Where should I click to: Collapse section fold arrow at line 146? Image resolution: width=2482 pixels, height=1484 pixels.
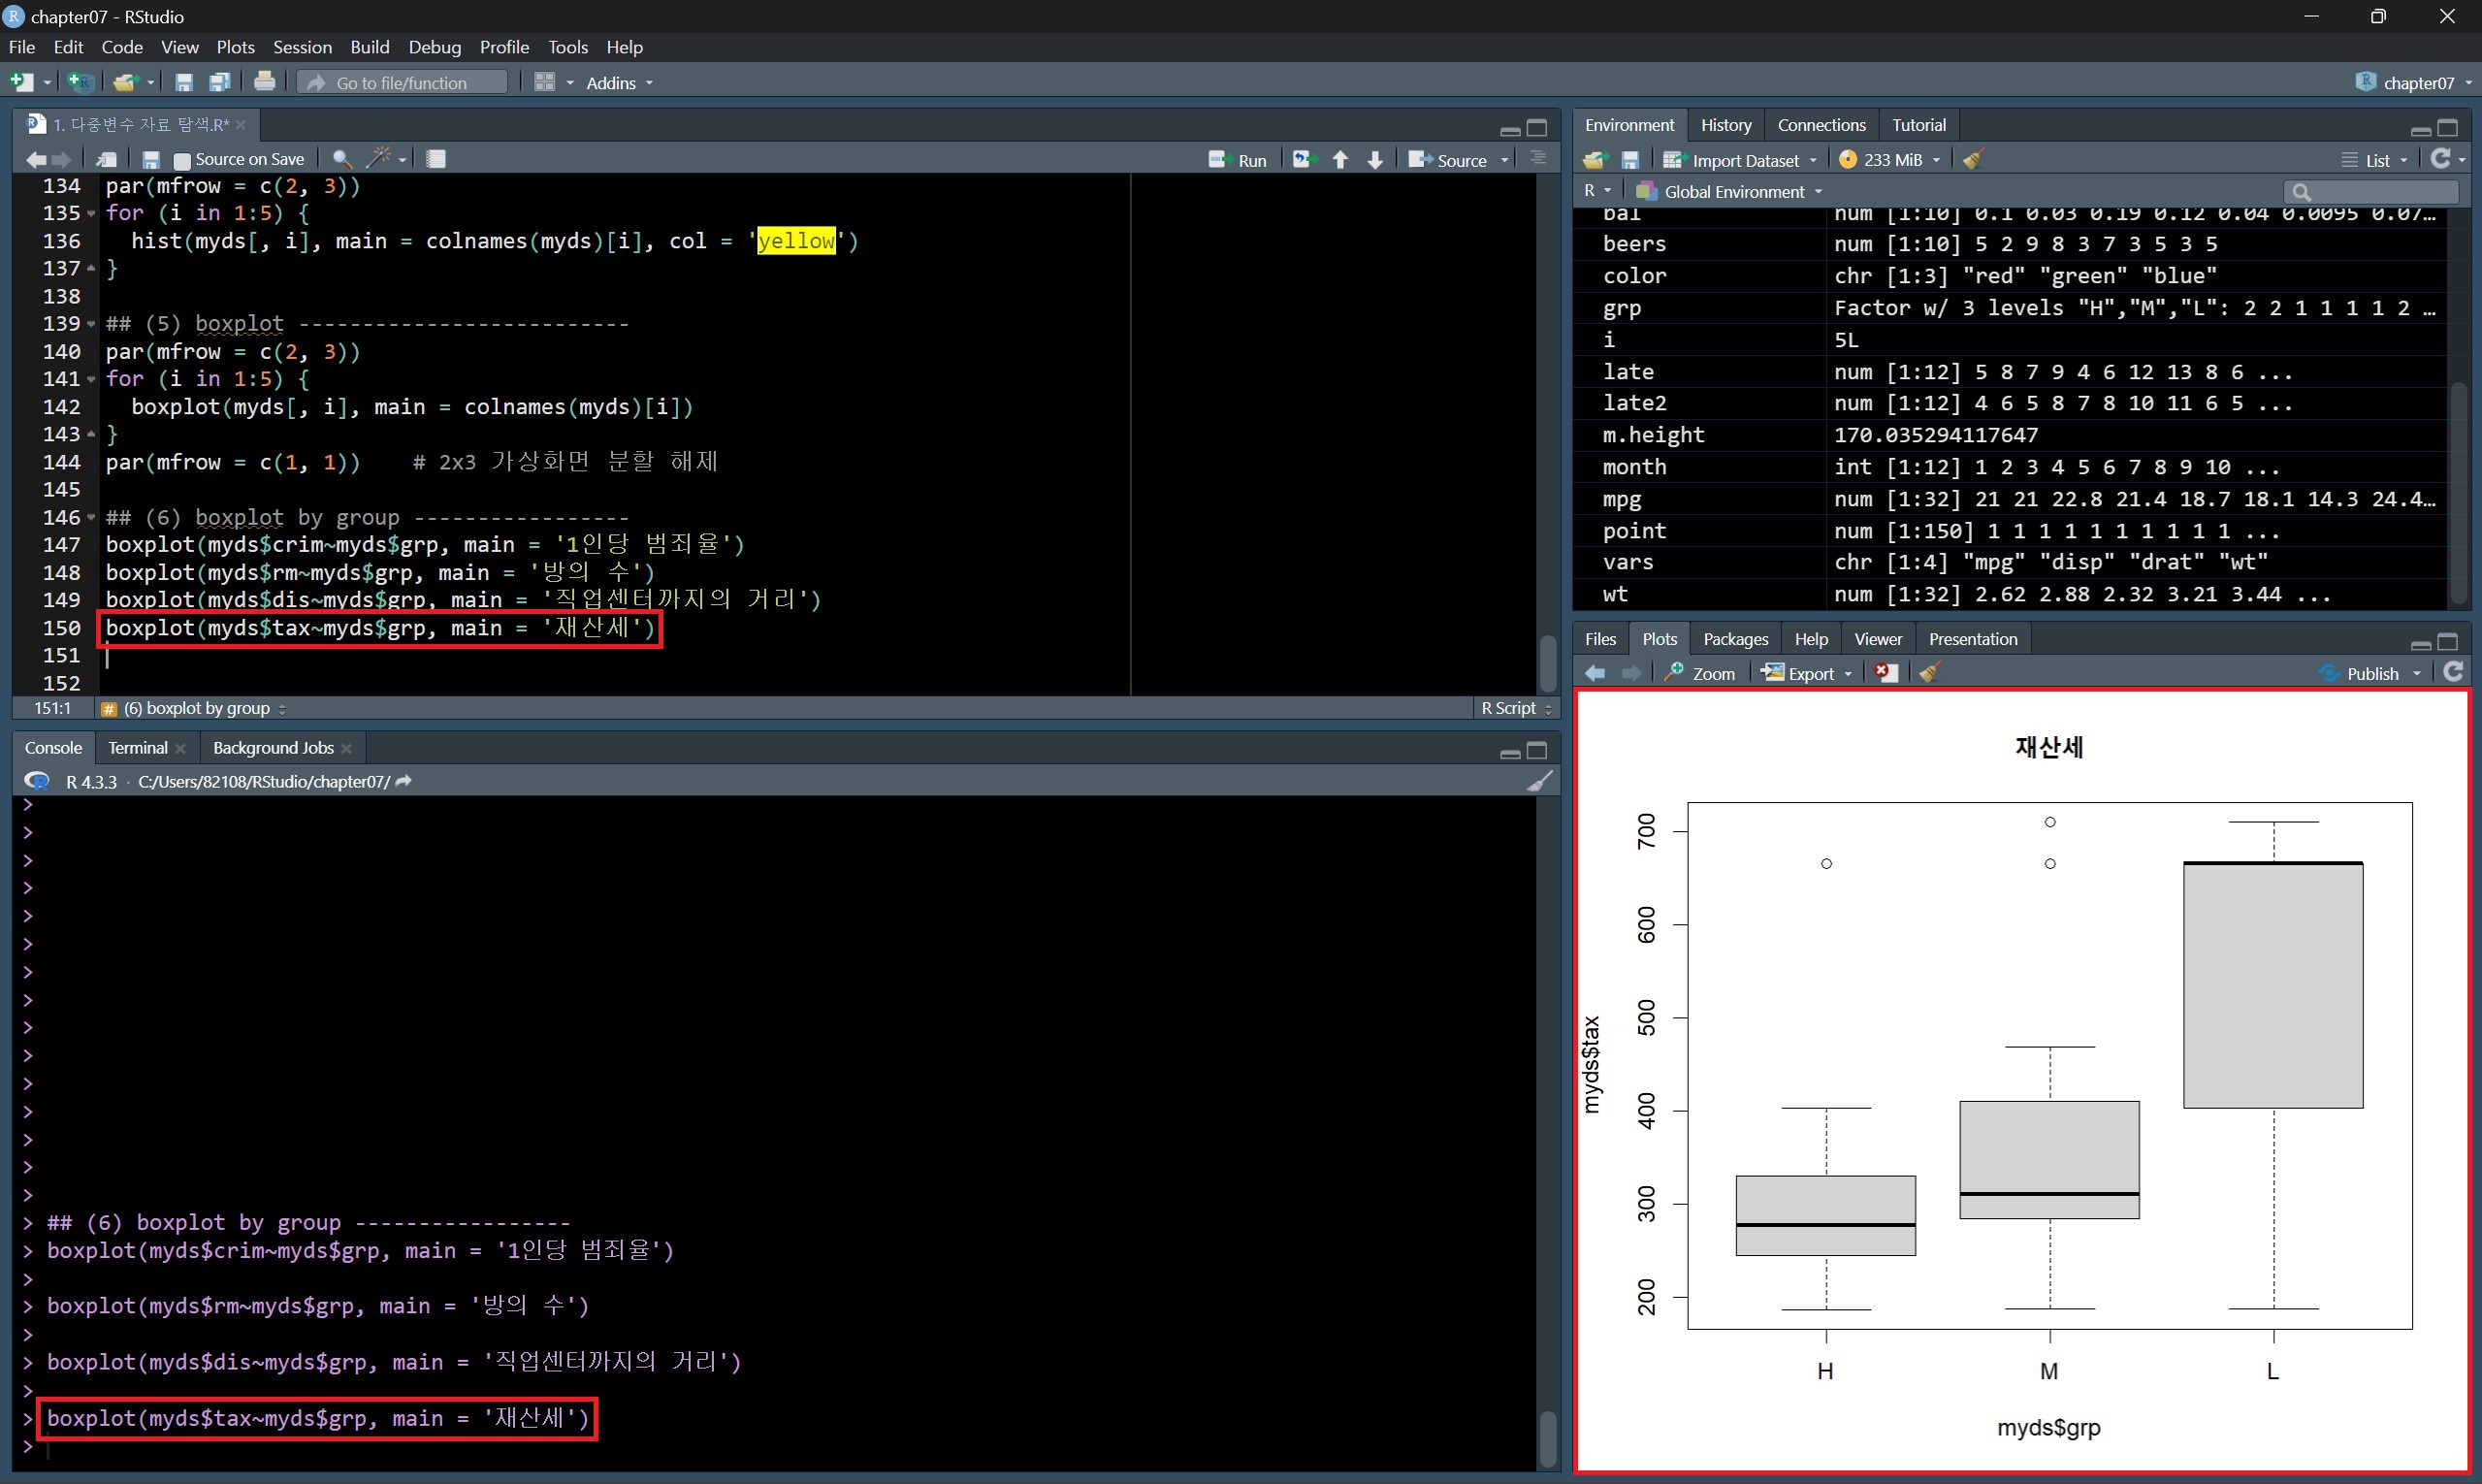point(92,518)
